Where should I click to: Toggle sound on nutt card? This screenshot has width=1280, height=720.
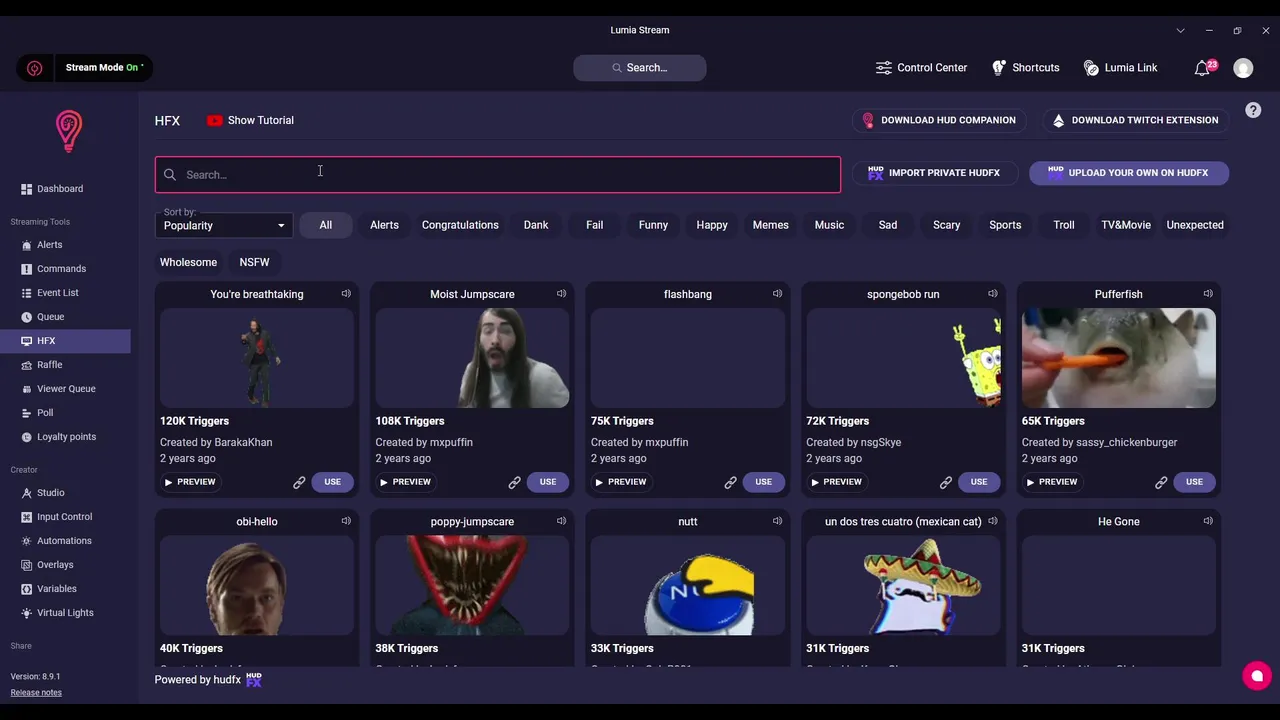777,521
